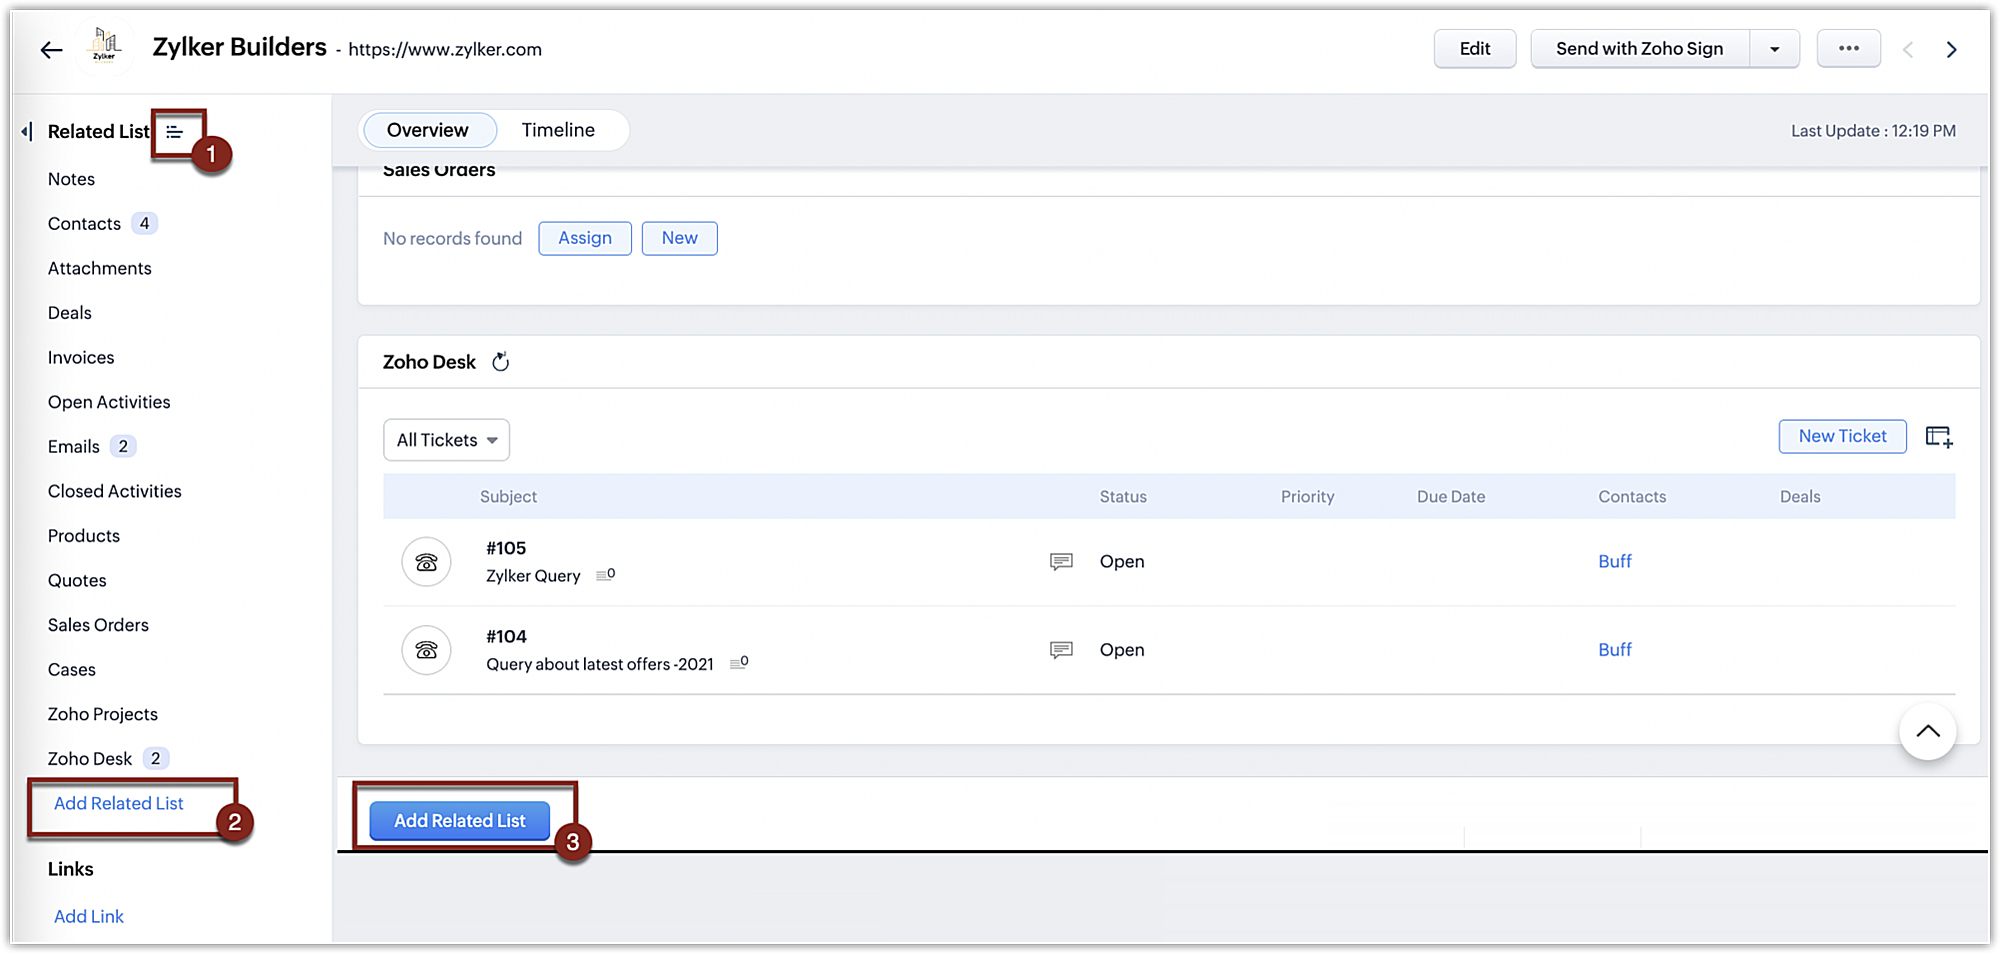Assign a sales order

[585, 238]
